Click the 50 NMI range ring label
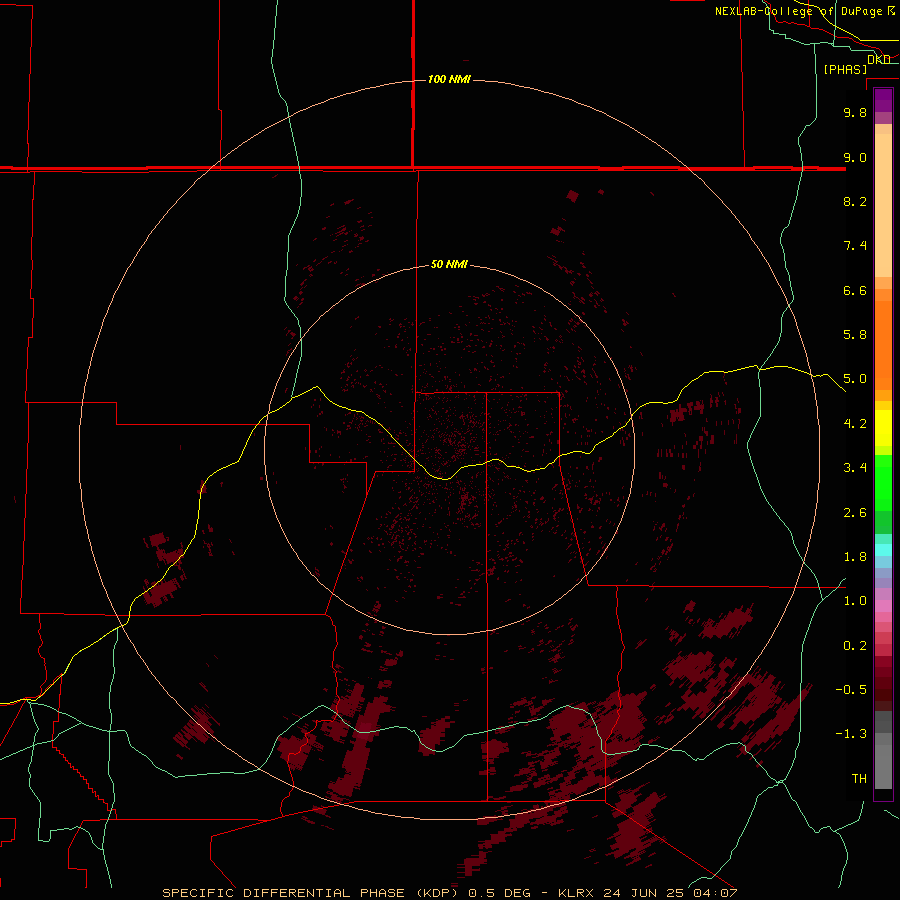Viewport: 900px width, 900px height. click(449, 265)
